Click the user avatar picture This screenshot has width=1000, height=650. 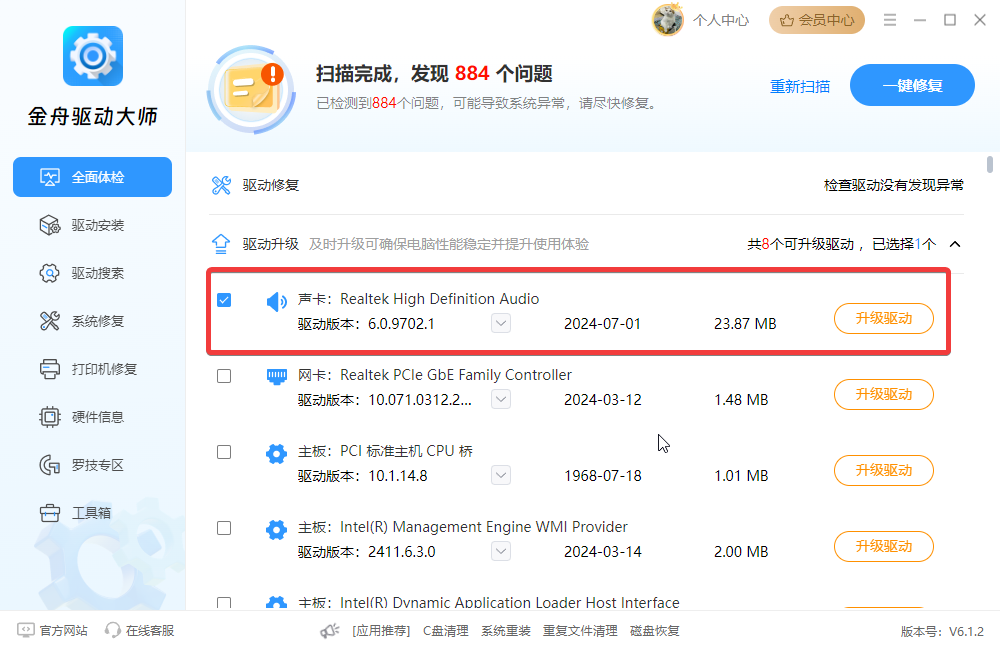tap(668, 20)
